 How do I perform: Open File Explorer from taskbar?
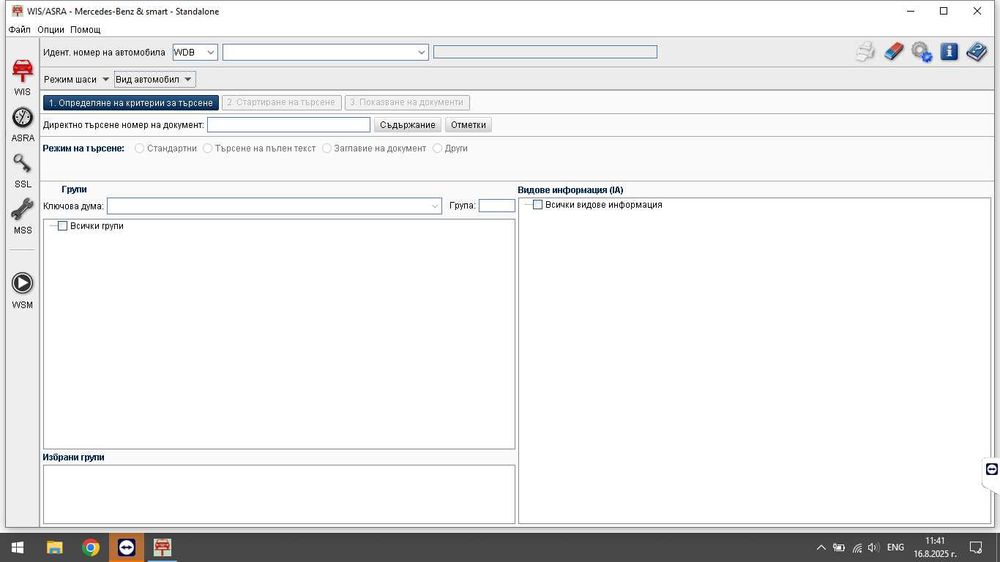coord(54,547)
